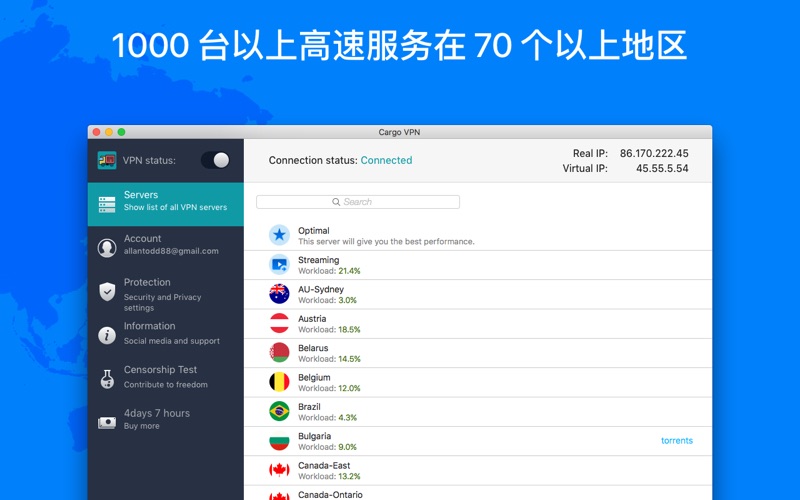Select the Streaming server row label
800x500 pixels.
click(x=318, y=260)
